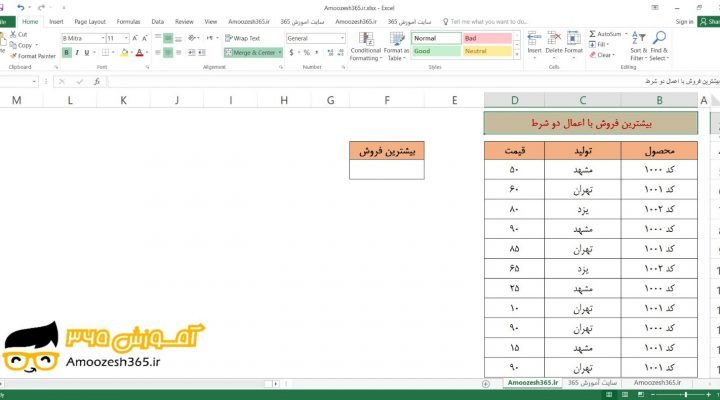Undo the last action

21,8
